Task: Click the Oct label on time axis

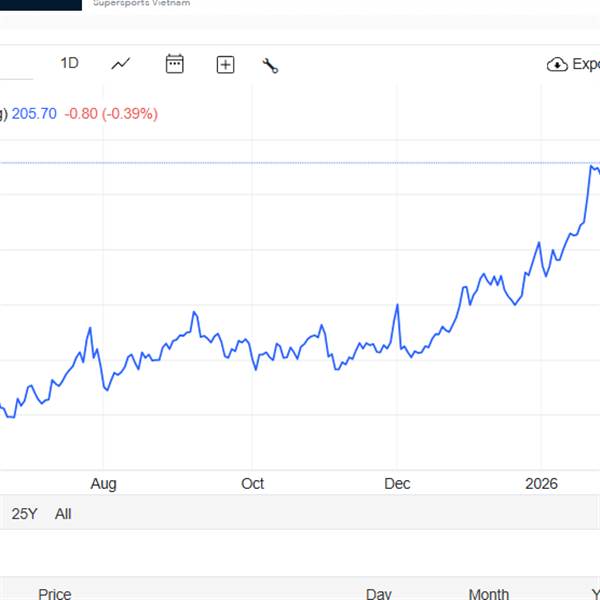Action: point(253,484)
